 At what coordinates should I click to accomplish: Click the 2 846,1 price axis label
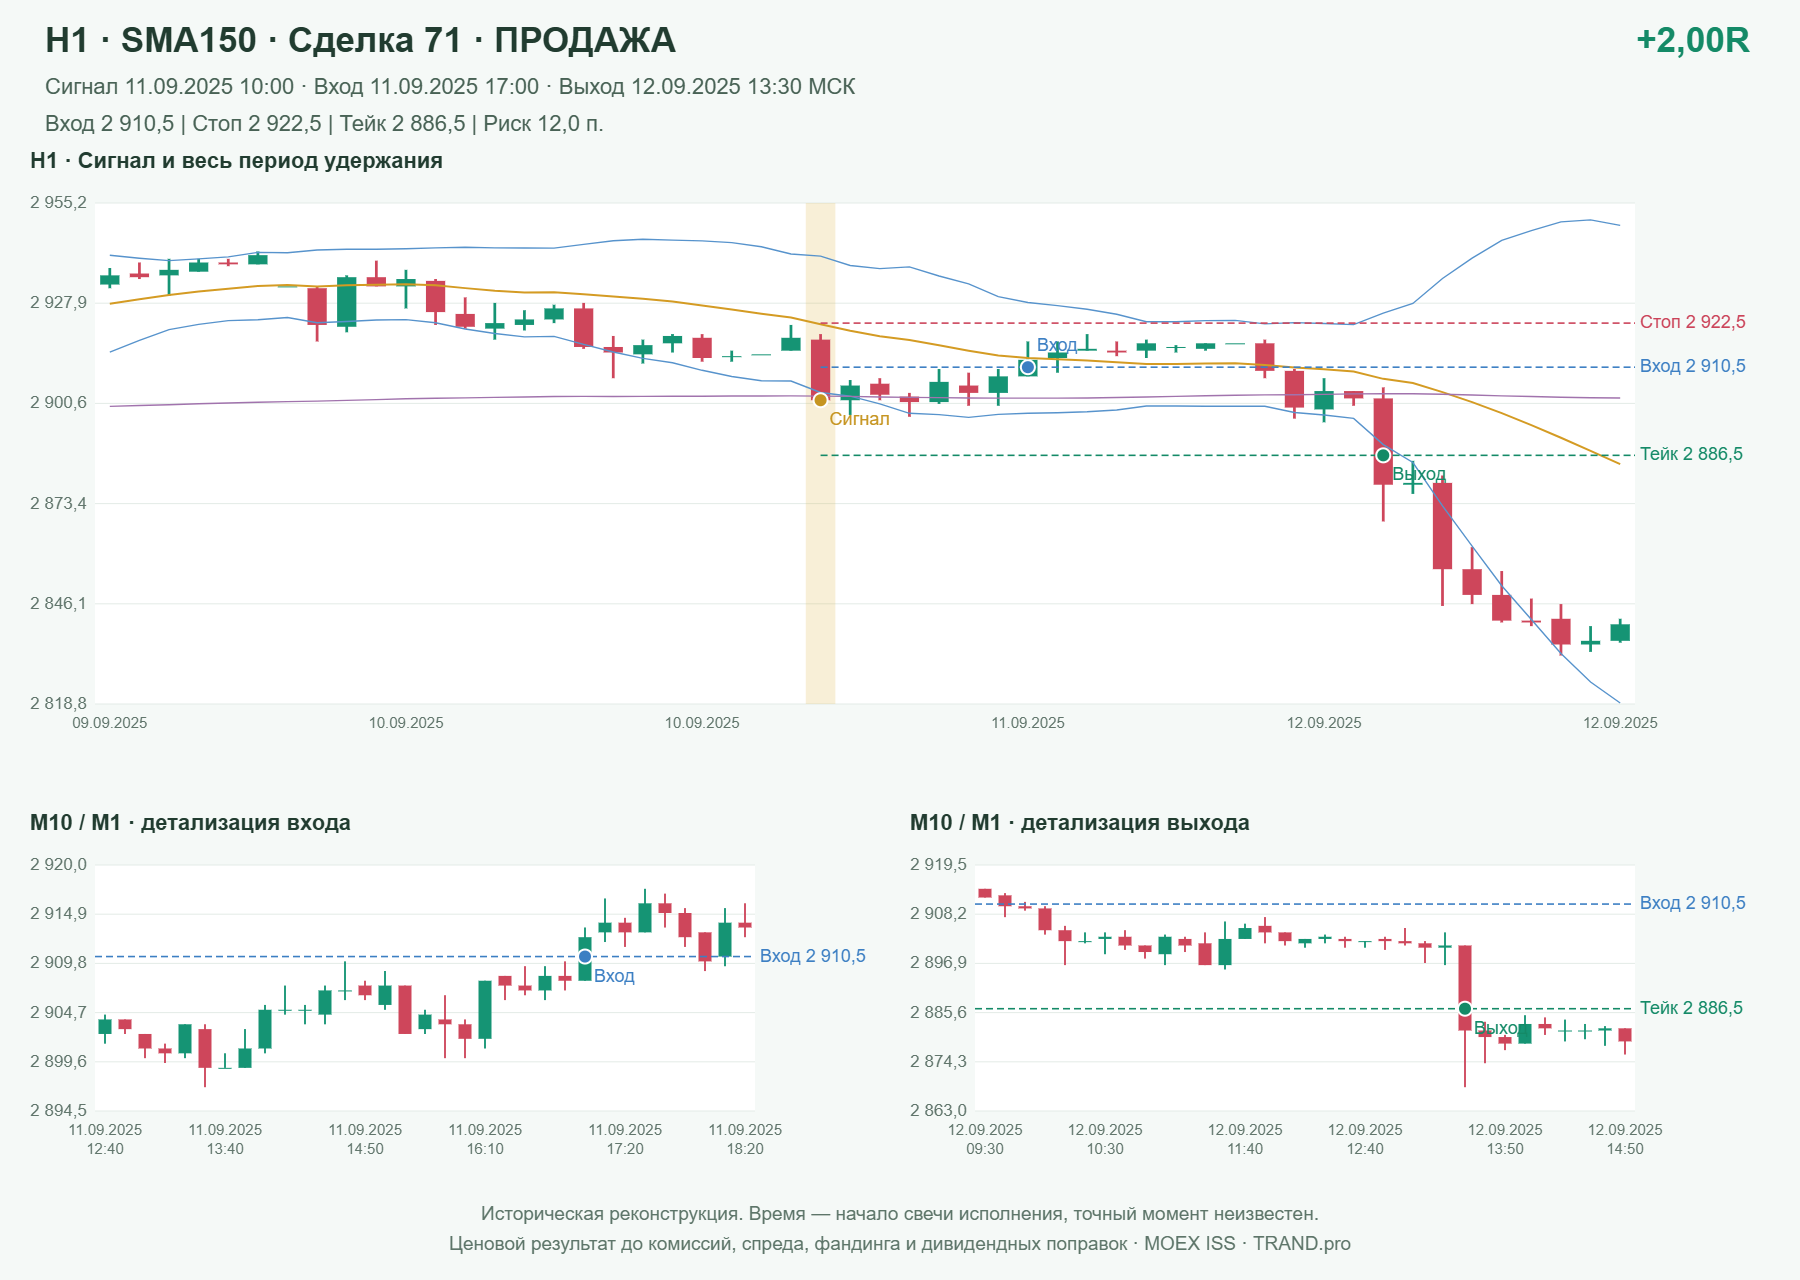pyautogui.click(x=58, y=603)
